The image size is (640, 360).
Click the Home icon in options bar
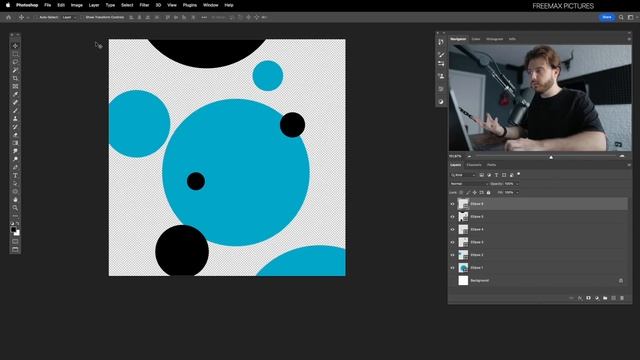(9, 18)
